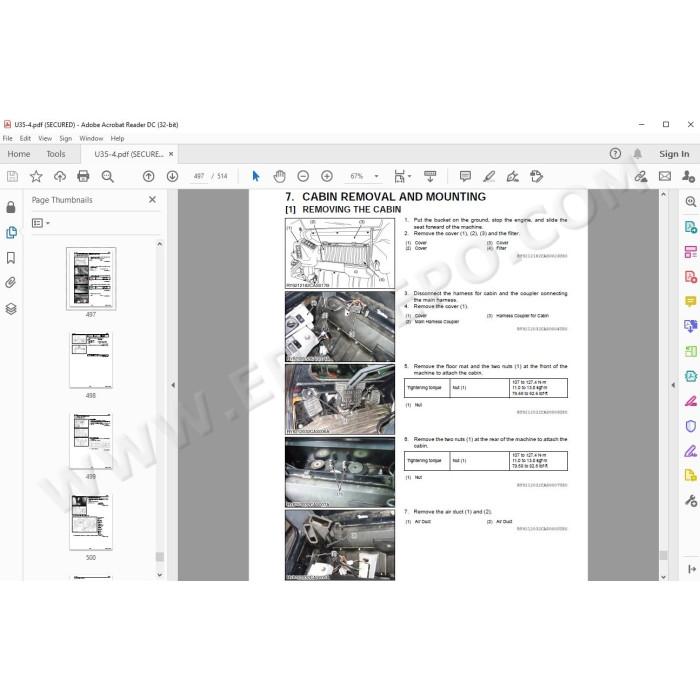Open the More Tools wrench icon

691,500
